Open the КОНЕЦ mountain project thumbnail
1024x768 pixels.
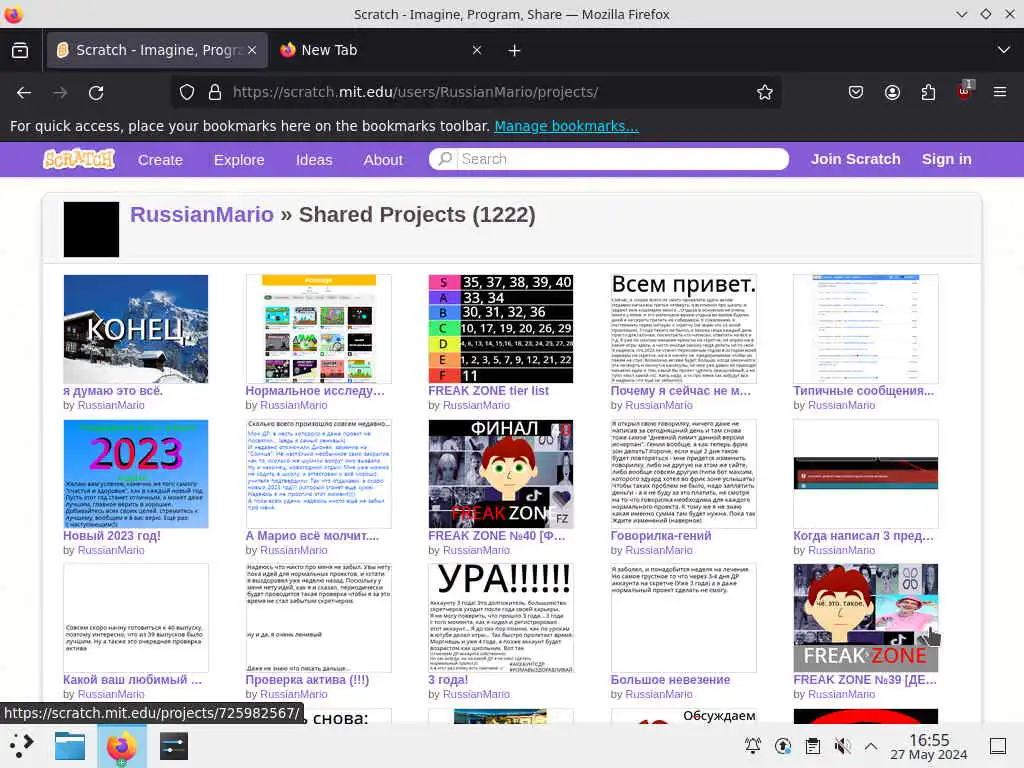(136, 328)
